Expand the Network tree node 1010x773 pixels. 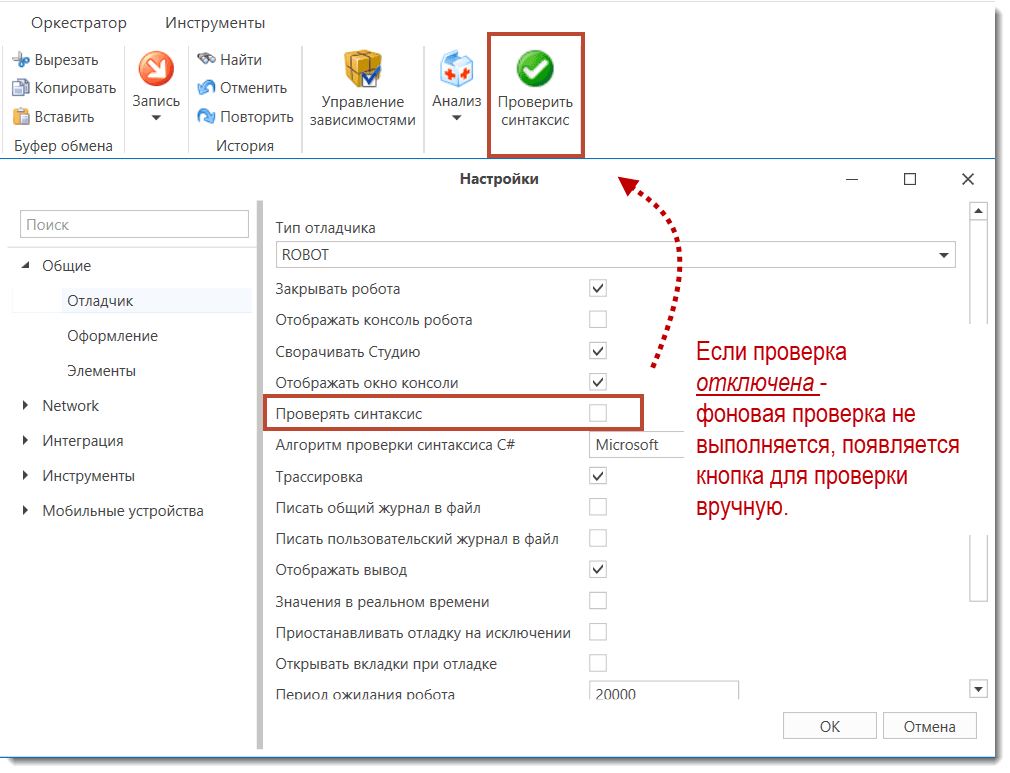click(x=26, y=406)
